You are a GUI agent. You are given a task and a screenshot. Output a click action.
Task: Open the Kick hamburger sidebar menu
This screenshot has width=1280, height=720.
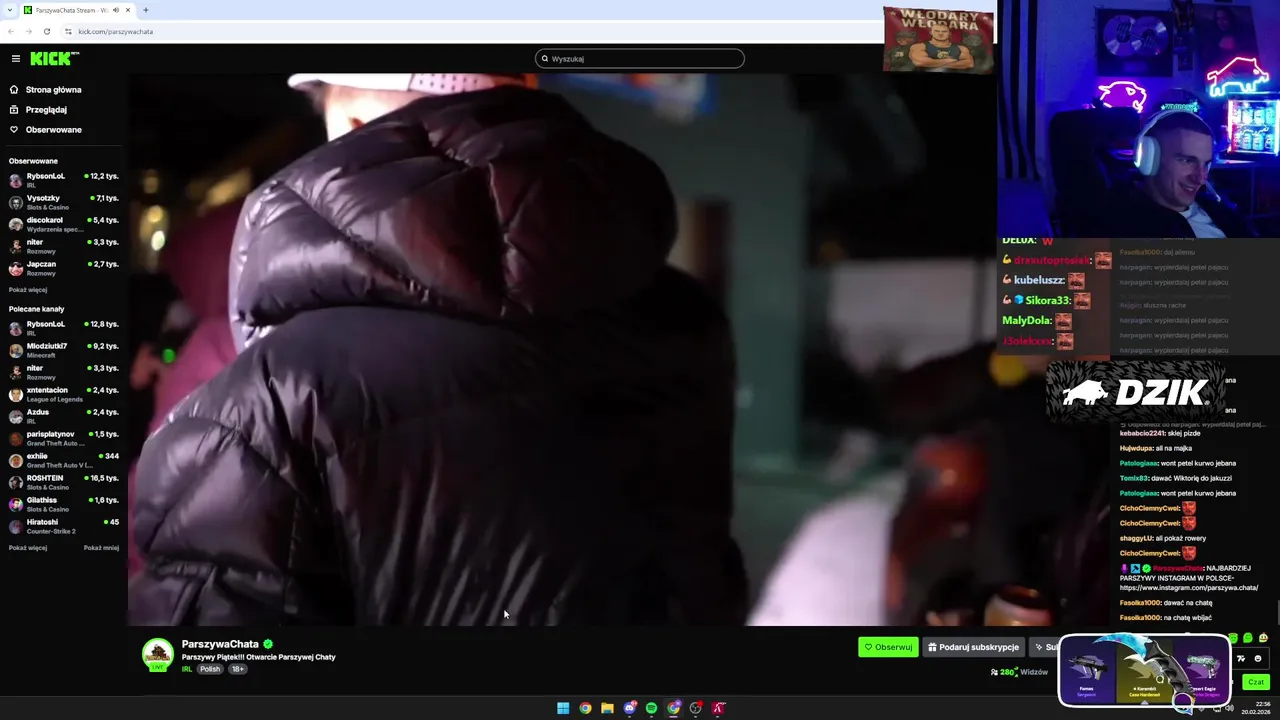15,59
